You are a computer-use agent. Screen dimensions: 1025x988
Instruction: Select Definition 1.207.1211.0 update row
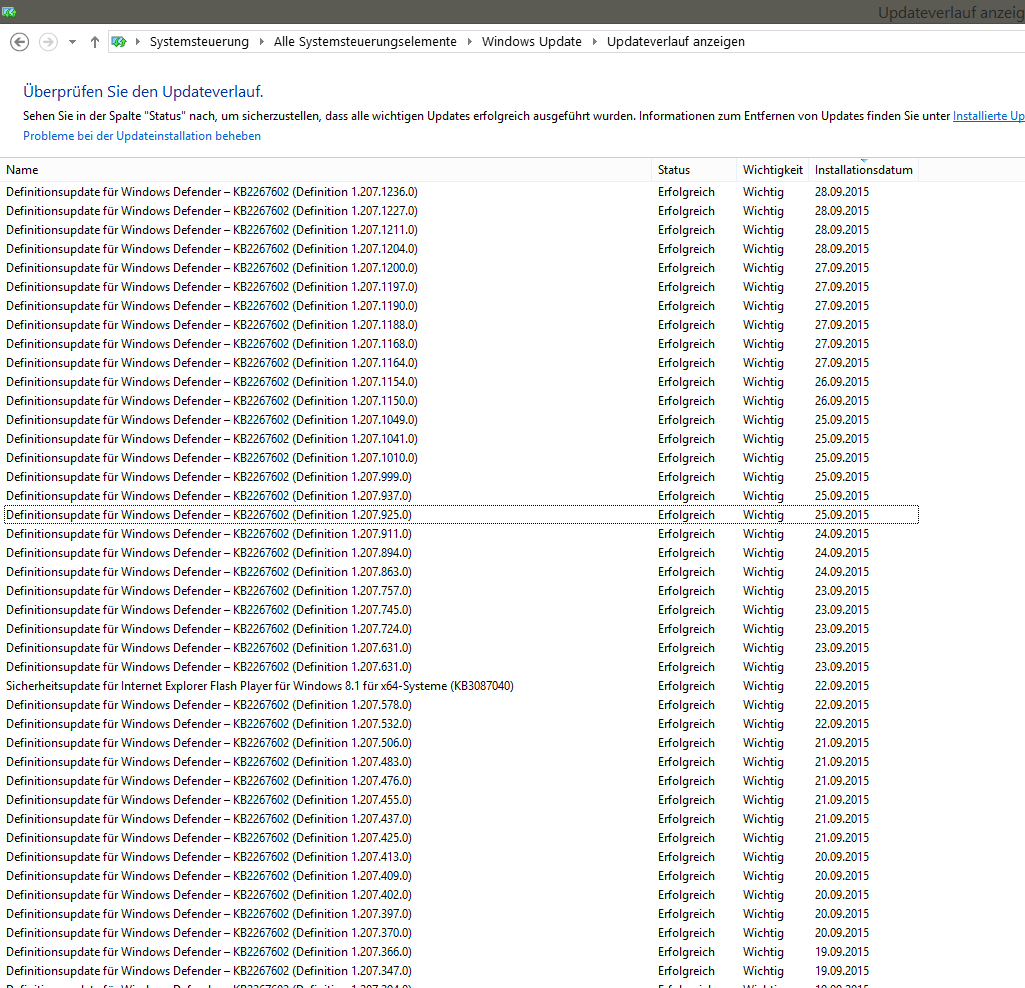coord(461,230)
